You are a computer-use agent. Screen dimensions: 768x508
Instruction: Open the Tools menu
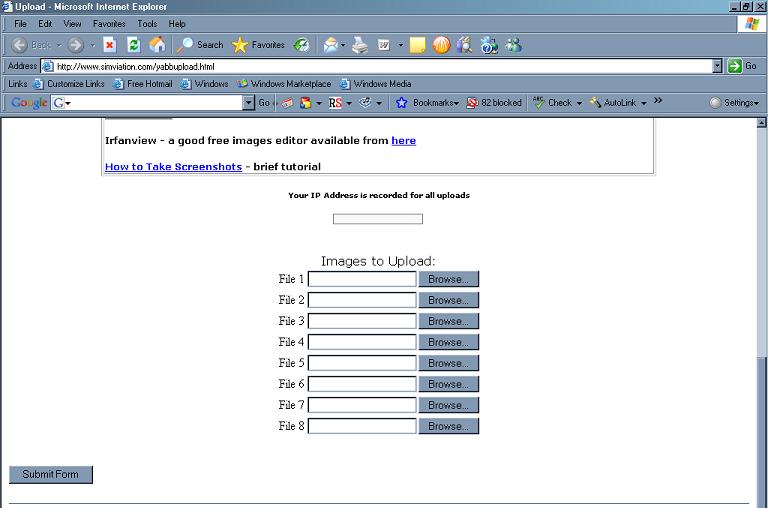click(x=147, y=23)
